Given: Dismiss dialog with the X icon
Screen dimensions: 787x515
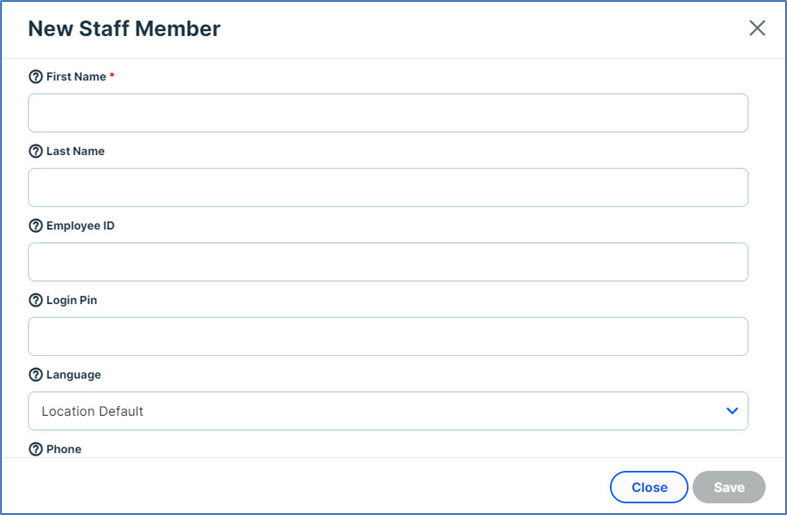Looking at the screenshot, I should (757, 28).
